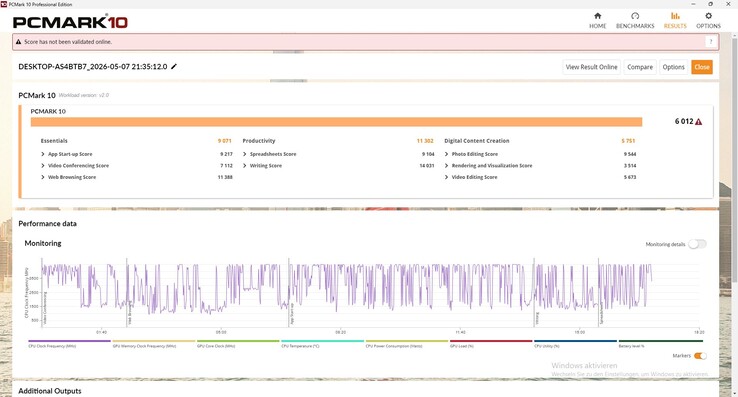Click the Video Conferencing chart marker
Image resolution: width=738 pixels, height=397 pixels.
(45, 308)
